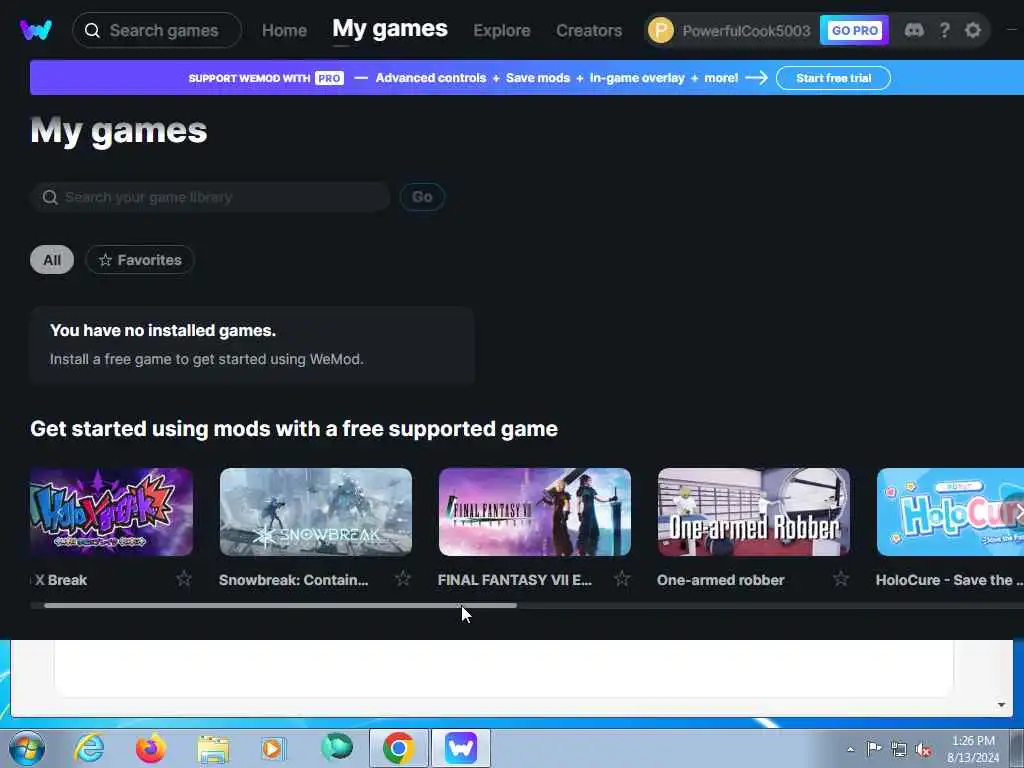Favorite FINAL FANTASY VII star
The height and width of the screenshot is (768, 1024).
[x=622, y=579]
